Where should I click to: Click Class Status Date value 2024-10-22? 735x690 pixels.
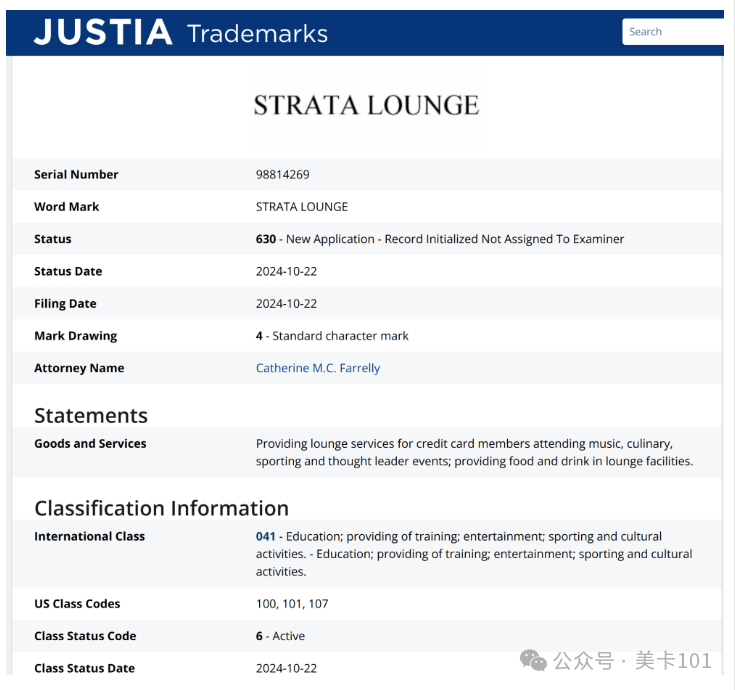tap(286, 668)
